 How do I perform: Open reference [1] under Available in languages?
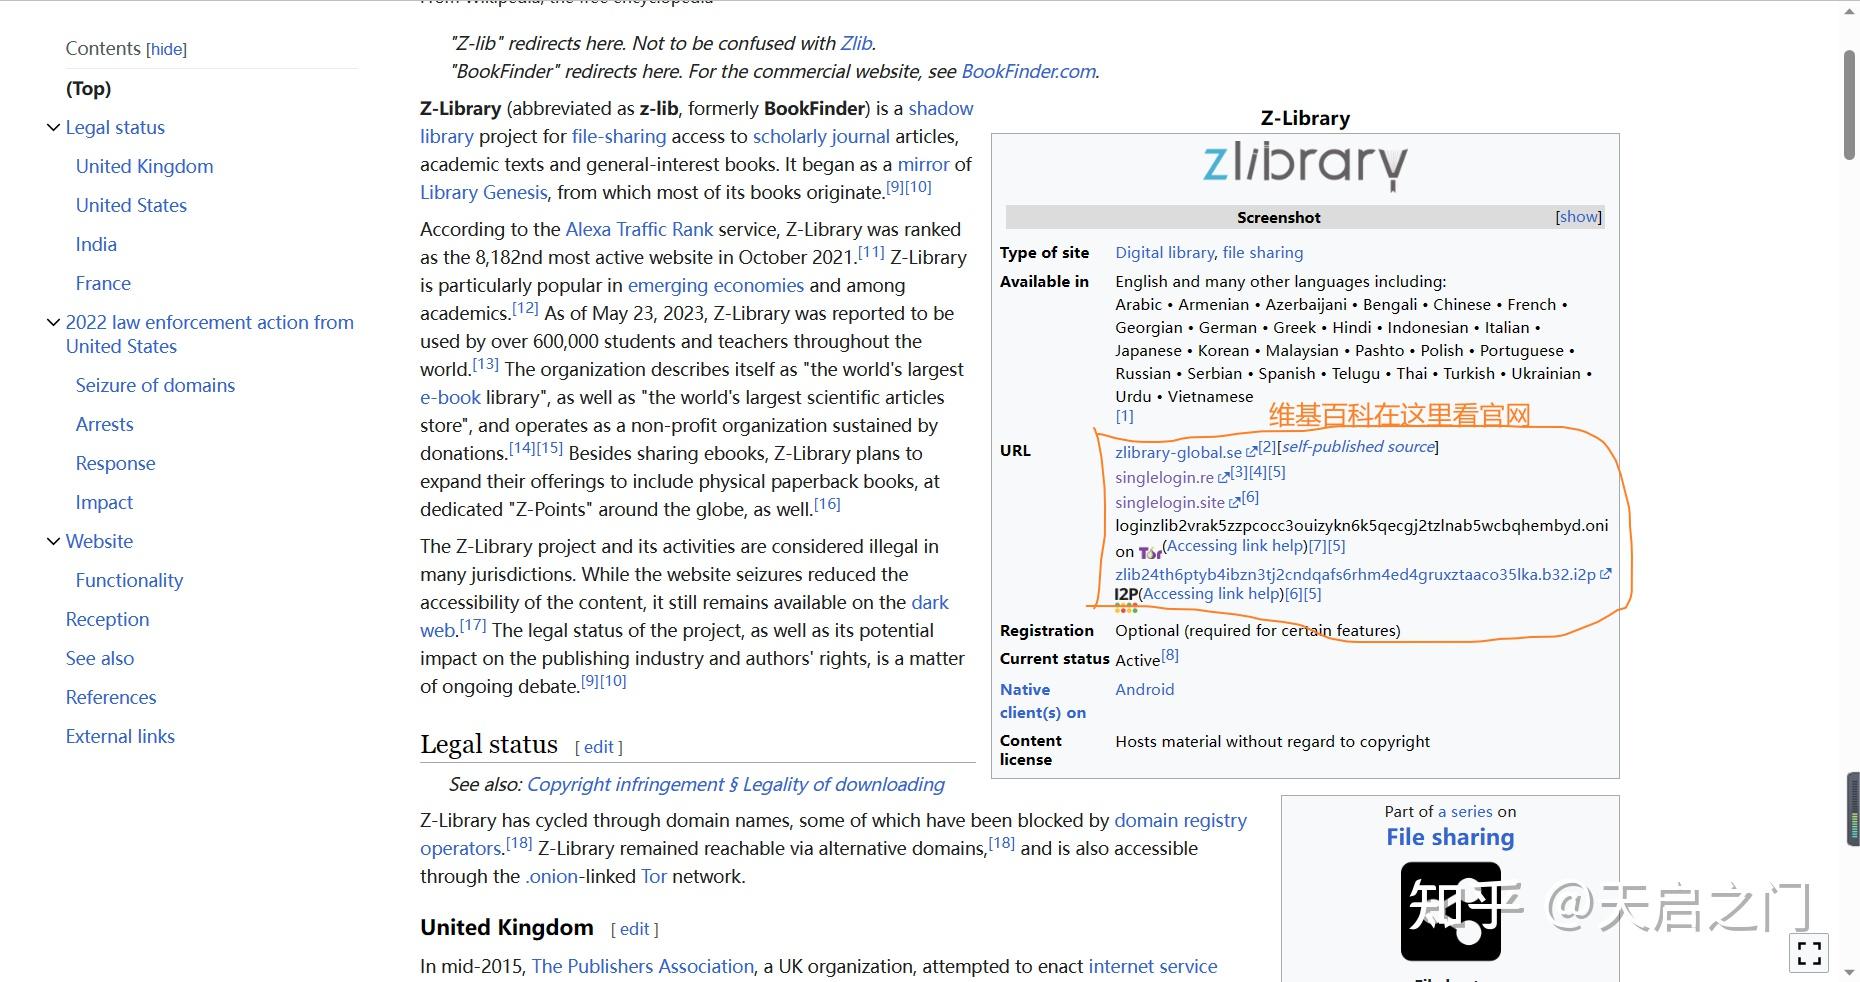[x=1125, y=416]
